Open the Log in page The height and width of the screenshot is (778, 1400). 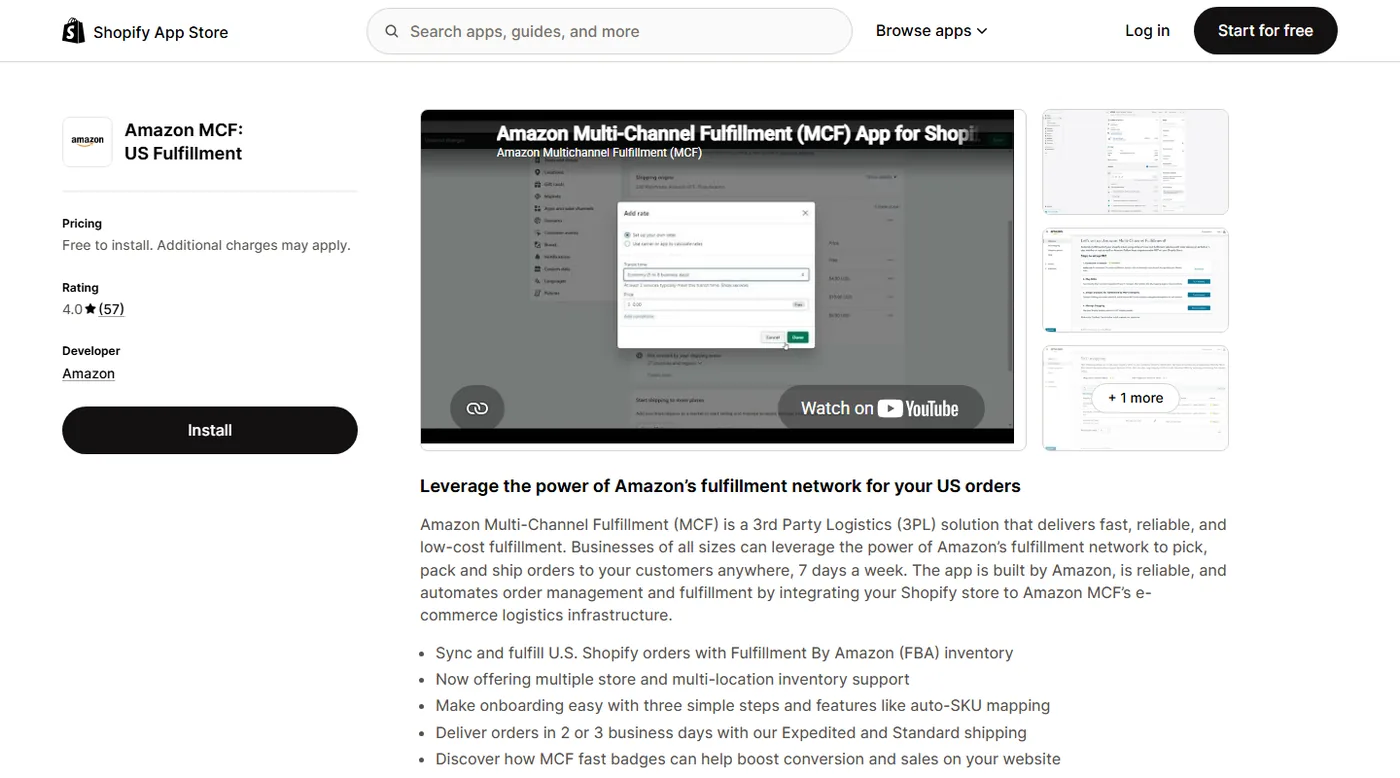1147,31
